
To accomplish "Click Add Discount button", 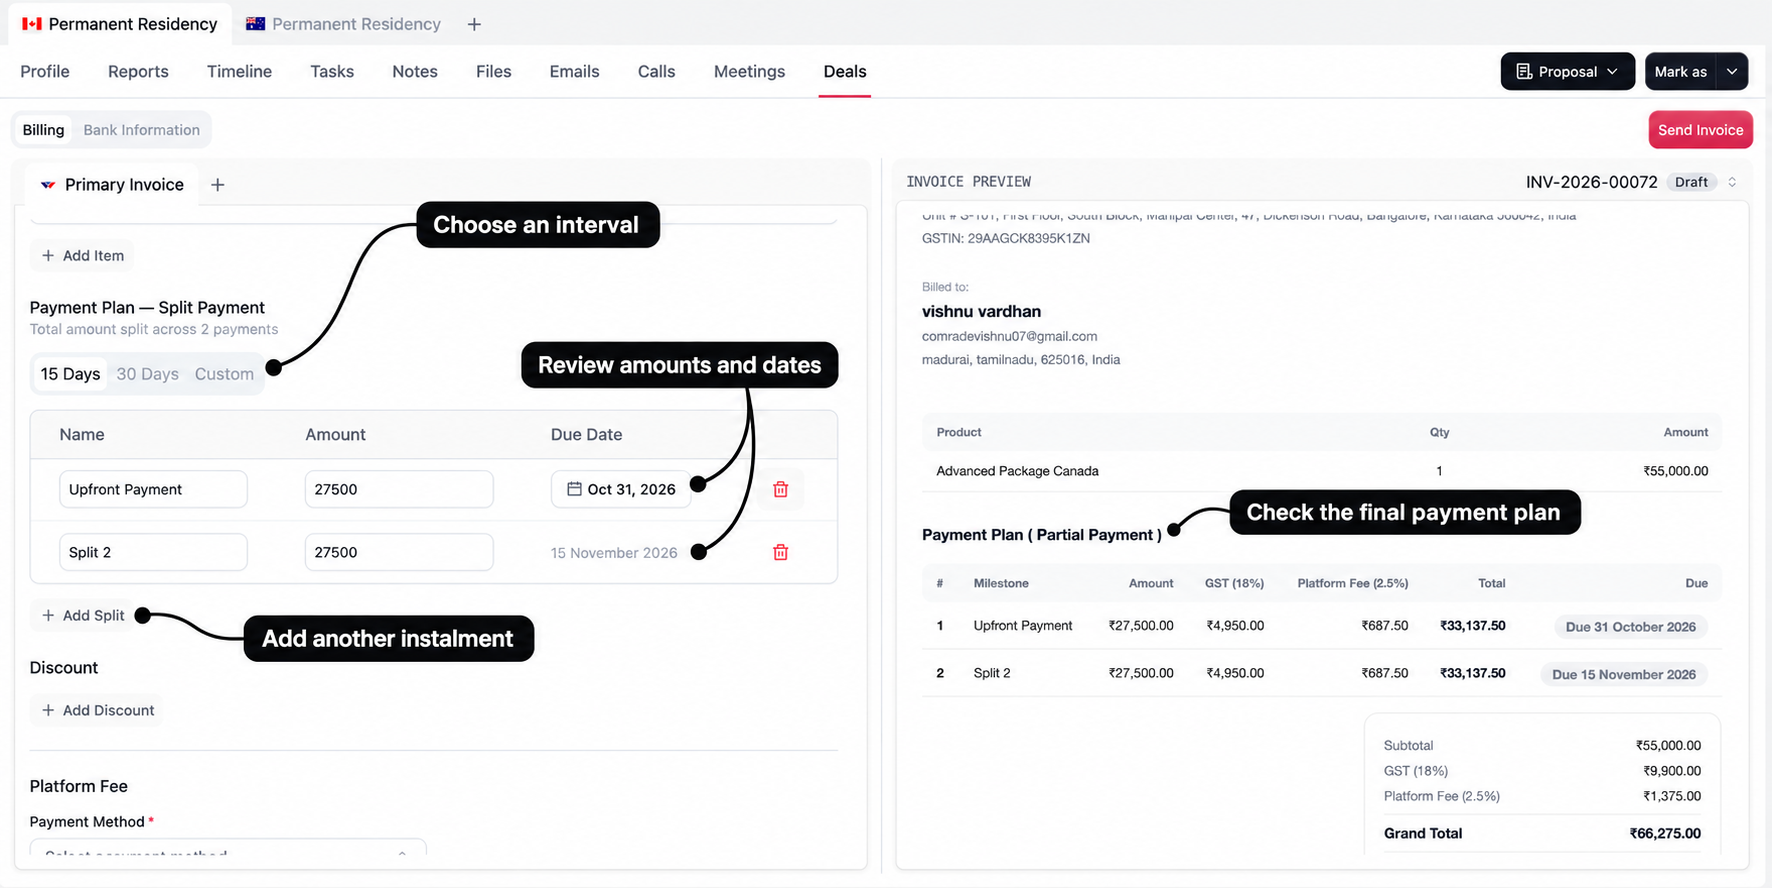I will click(x=98, y=711).
